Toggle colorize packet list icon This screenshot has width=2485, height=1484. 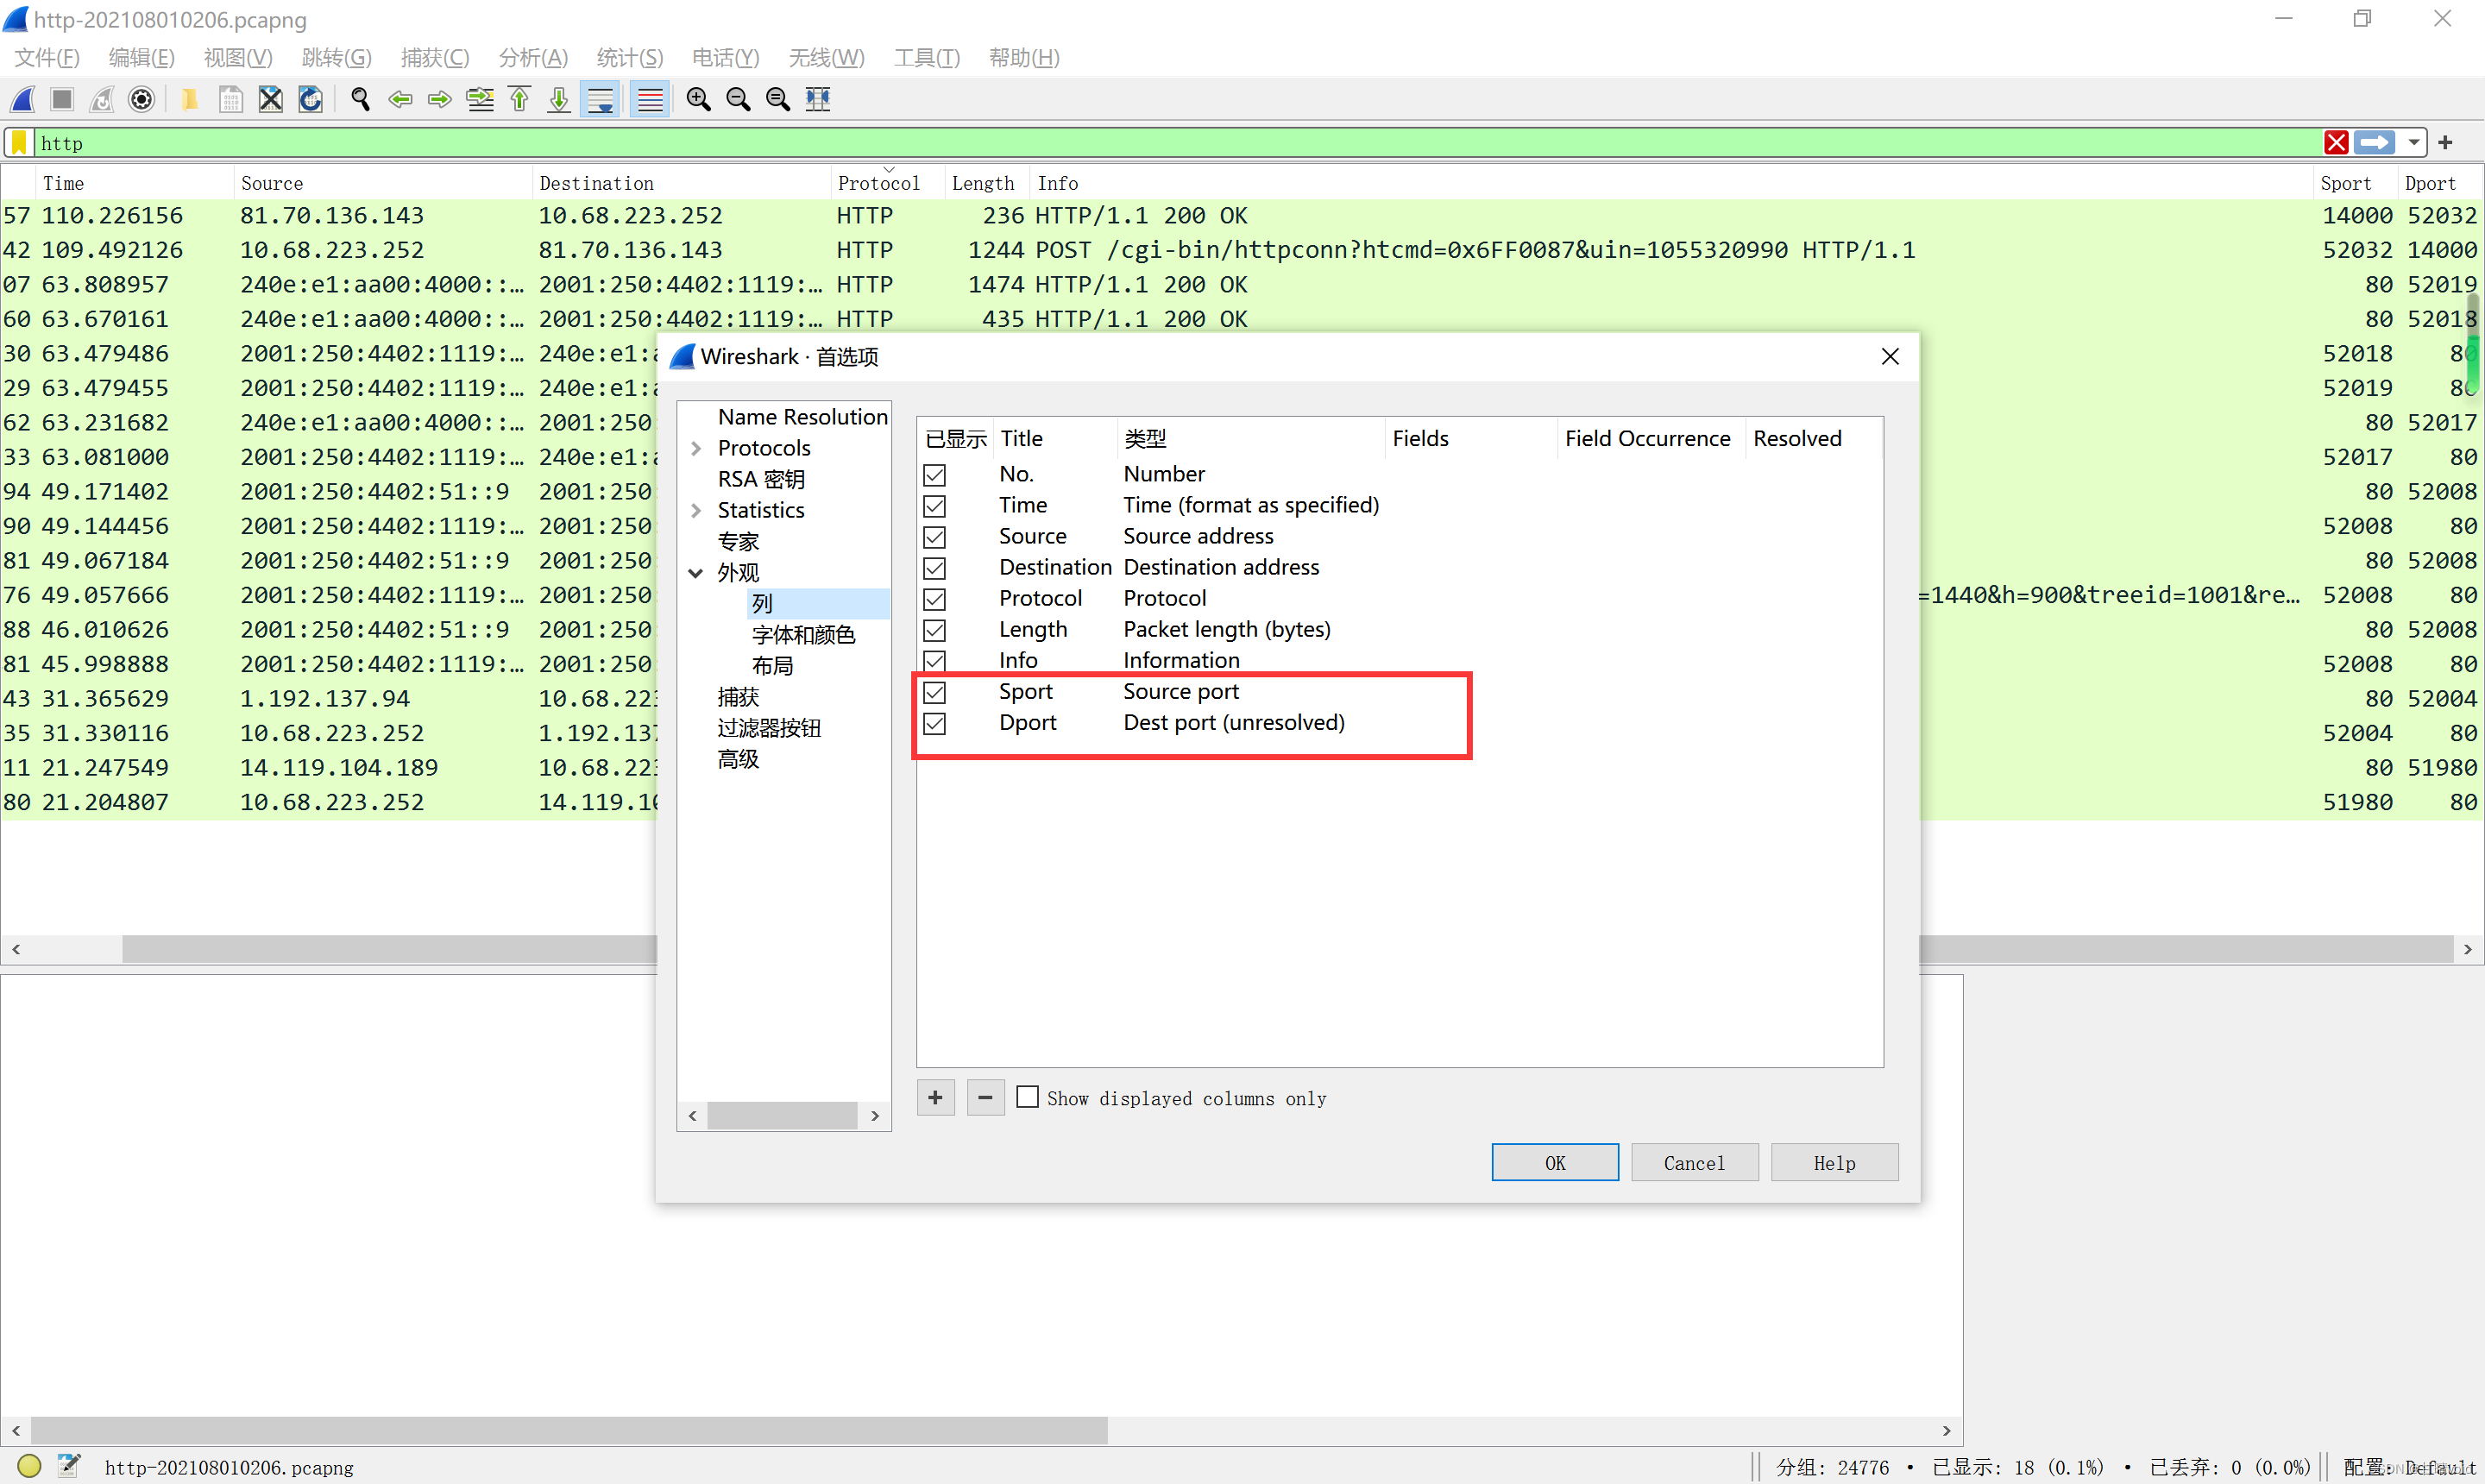[x=650, y=99]
